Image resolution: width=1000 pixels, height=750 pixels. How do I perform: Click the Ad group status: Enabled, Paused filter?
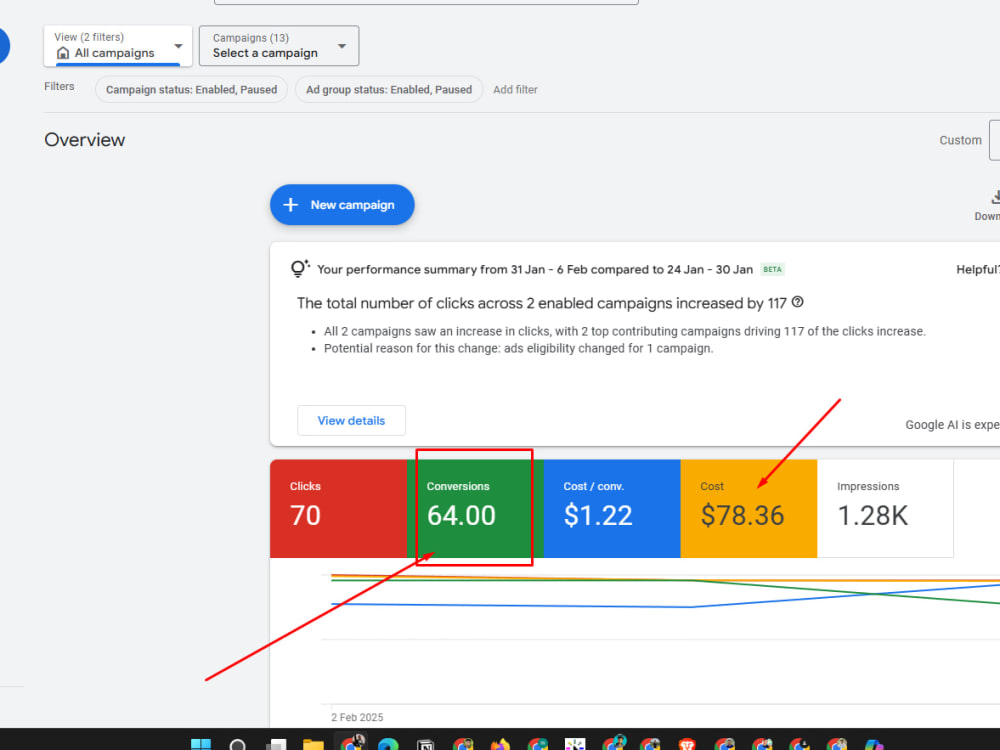[x=389, y=89]
